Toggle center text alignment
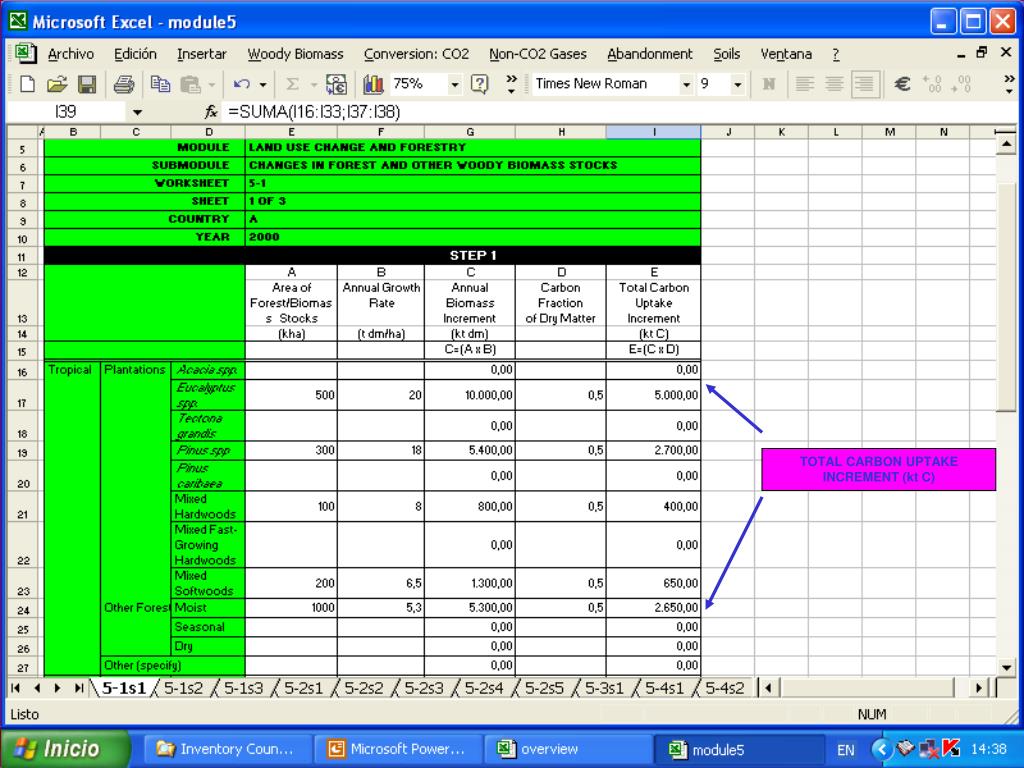Image resolution: width=1024 pixels, height=768 pixels. (834, 84)
